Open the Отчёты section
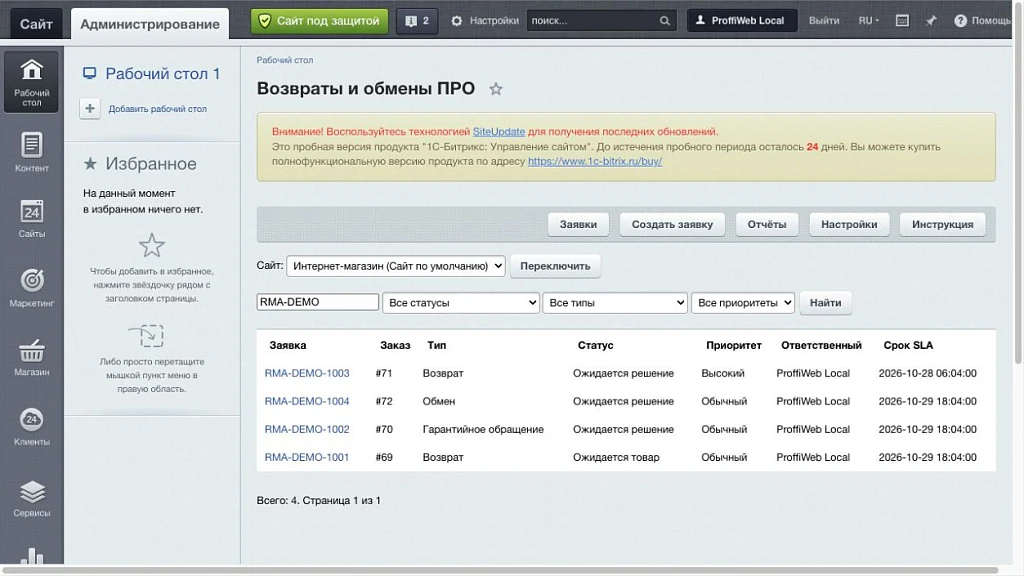Image resolution: width=1024 pixels, height=576 pixels. click(x=767, y=224)
